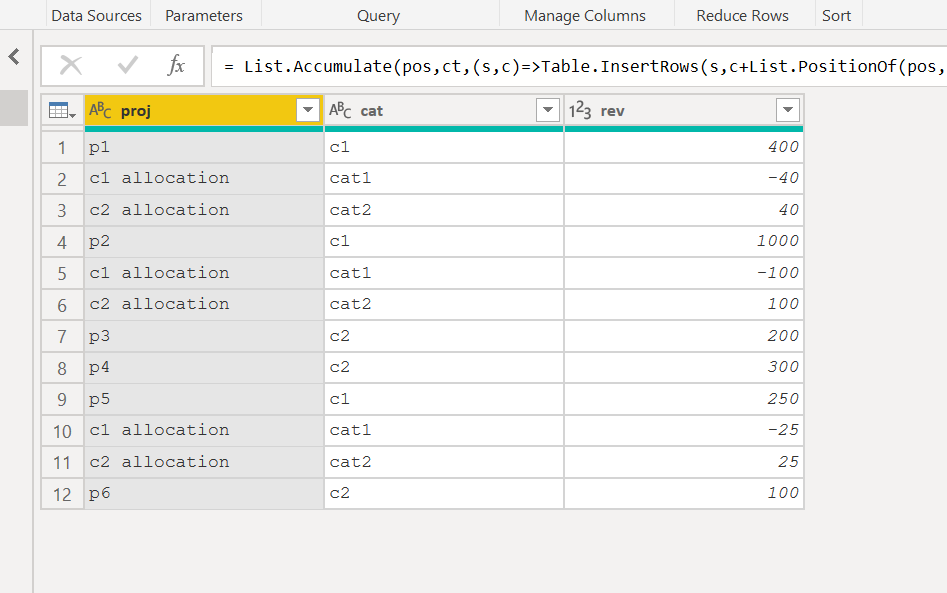
Task: Collapse the Queries pane with arrow
Action: tap(14, 57)
